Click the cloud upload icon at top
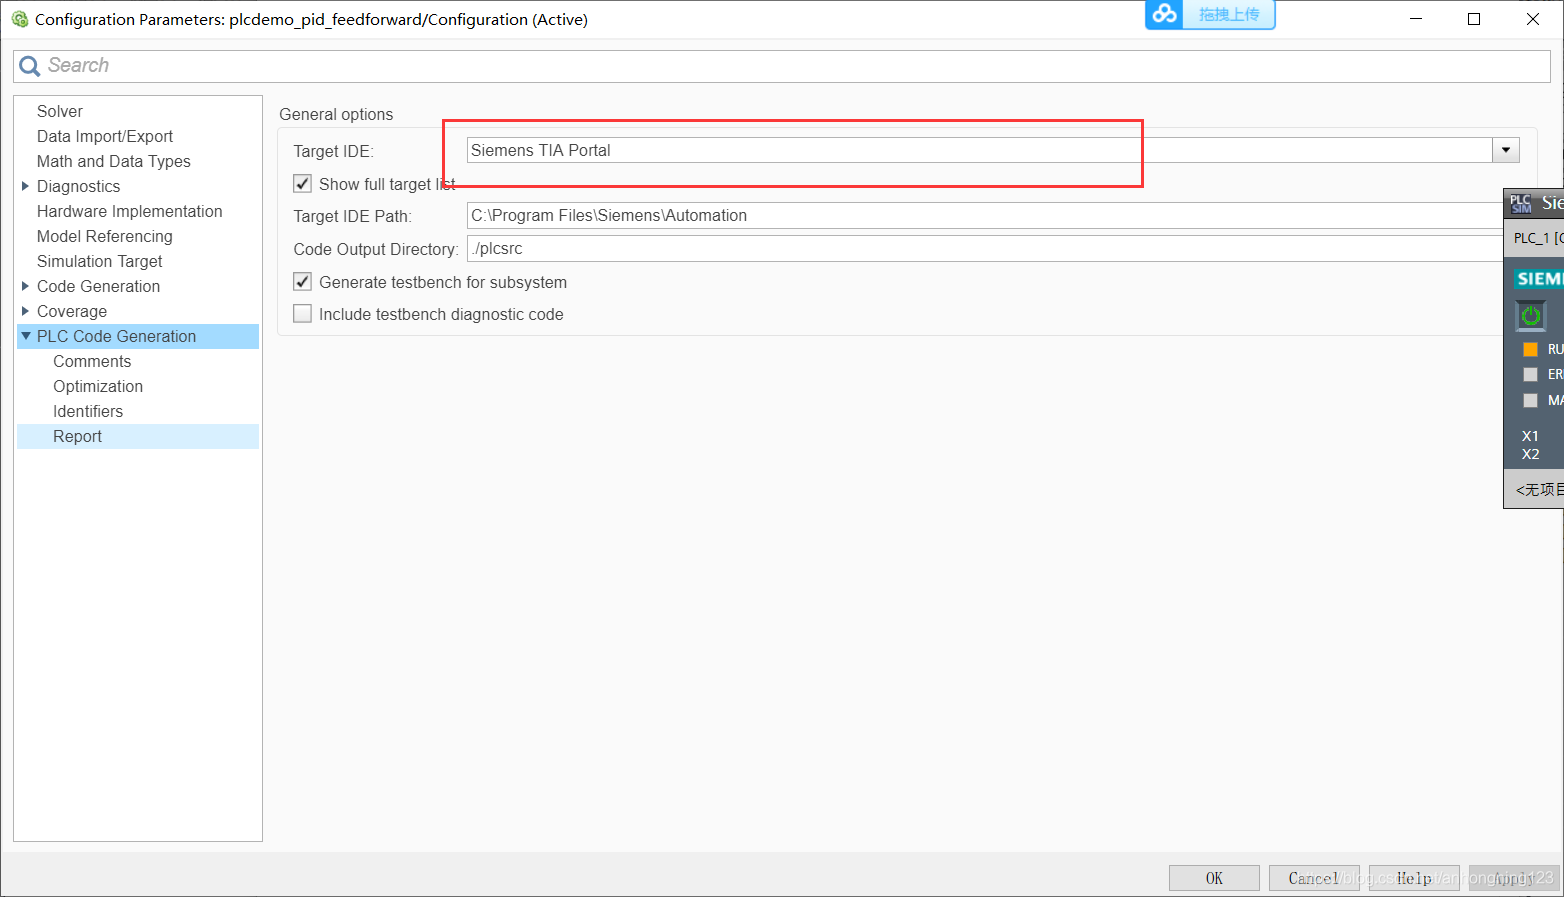Screen dimensions: 1564x897 click(x=1164, y=14)
